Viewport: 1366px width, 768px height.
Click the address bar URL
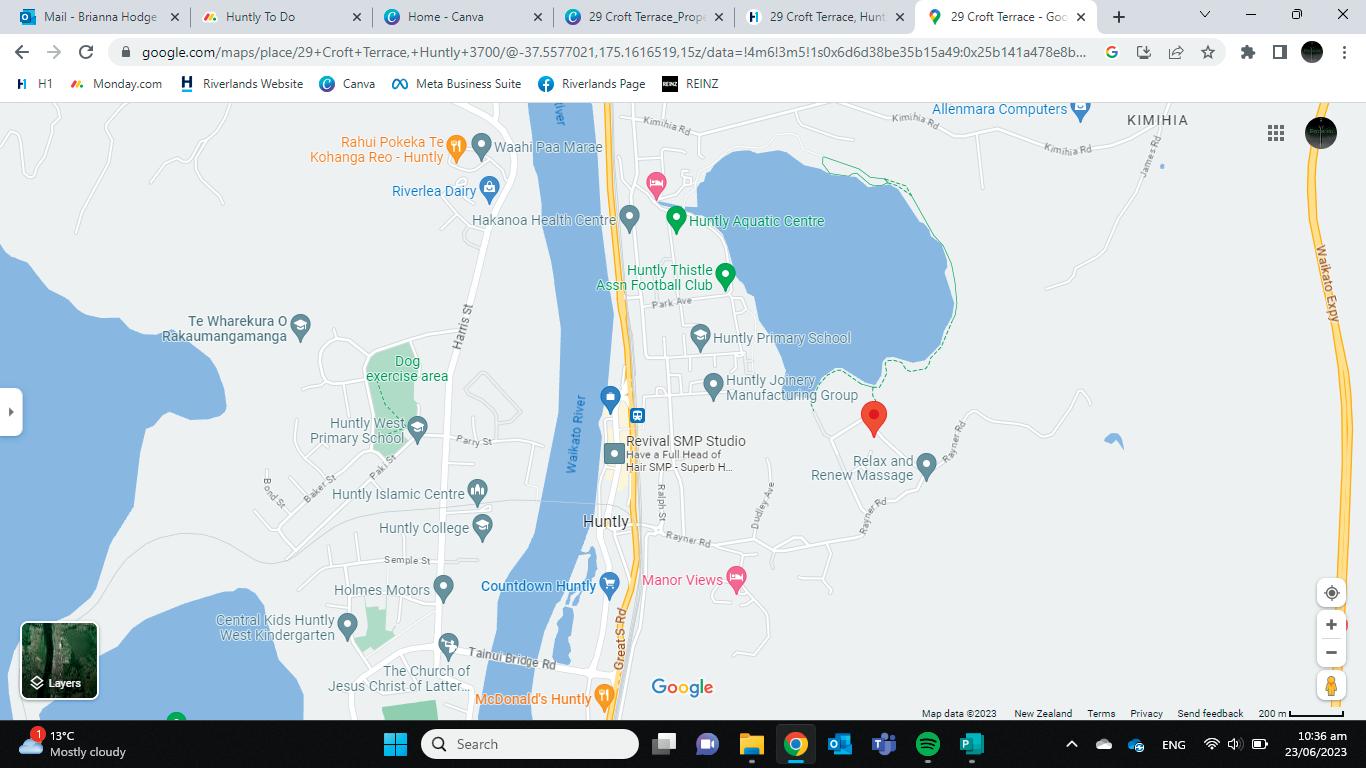pyautogui.click(x=613, y=52)
